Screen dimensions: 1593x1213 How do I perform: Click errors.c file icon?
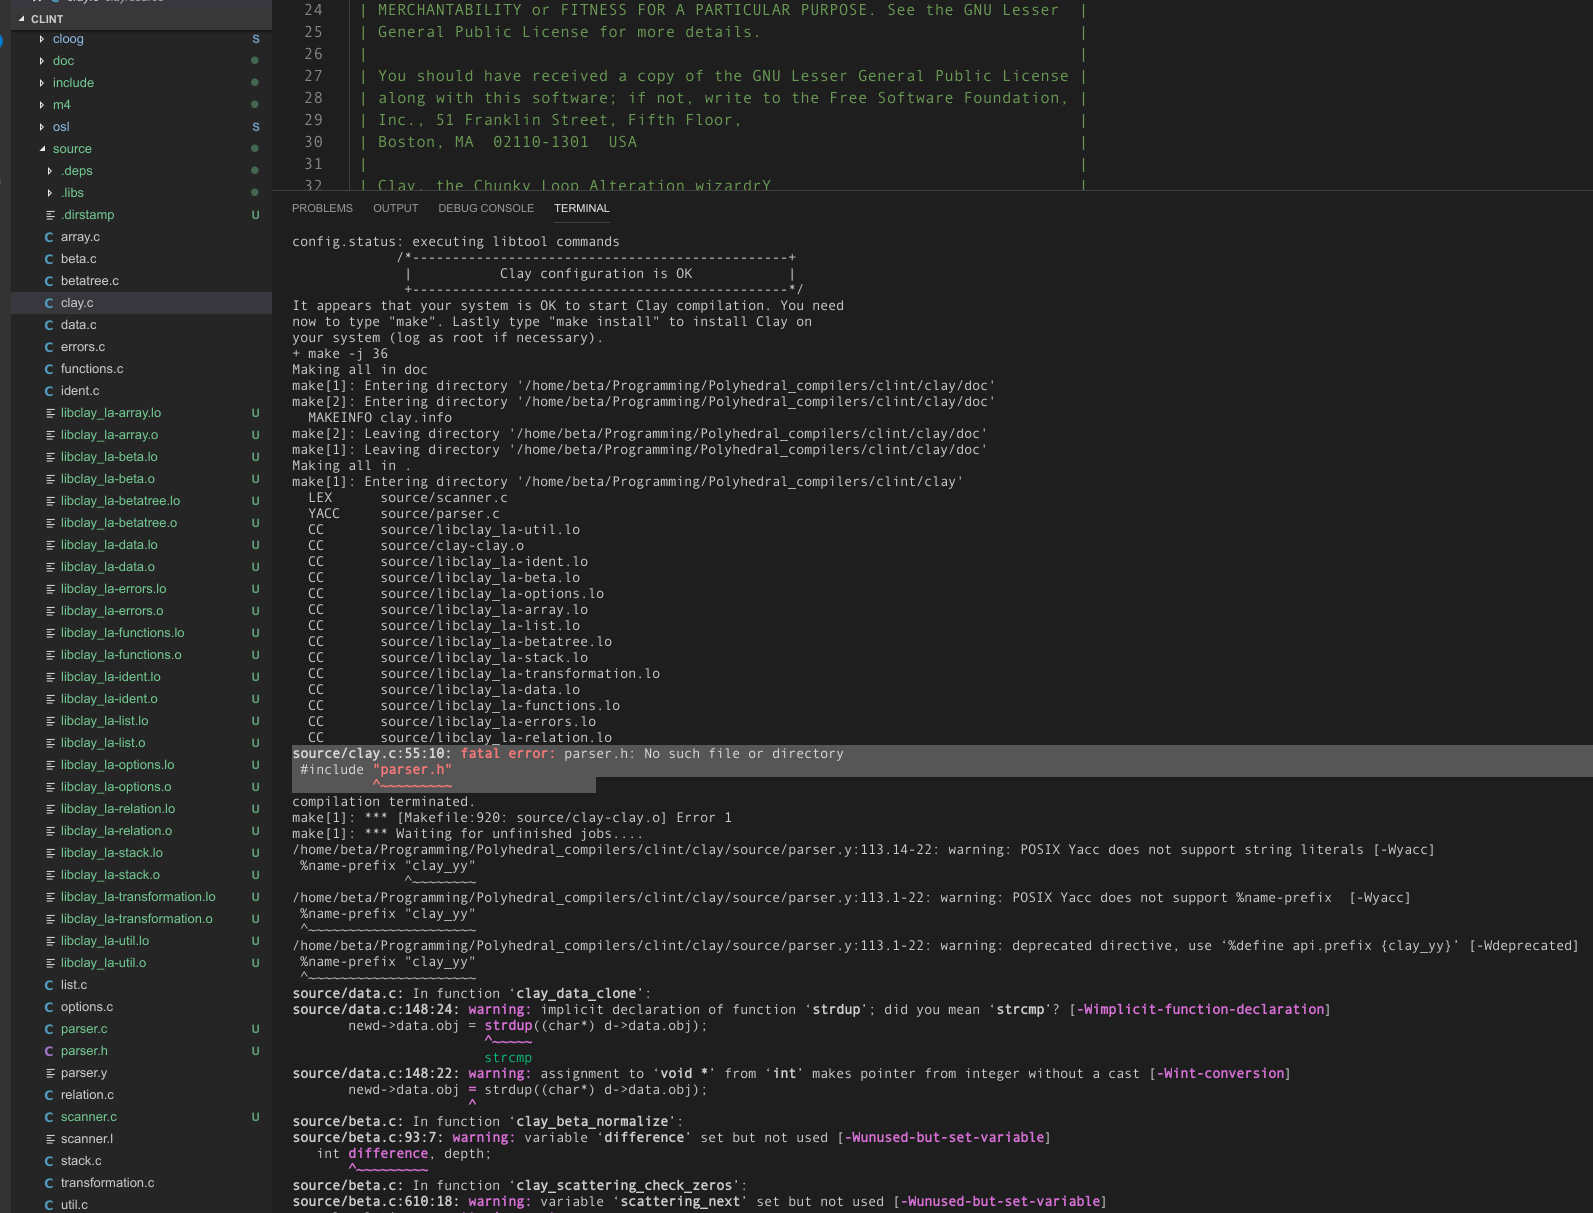coord(49,347)
